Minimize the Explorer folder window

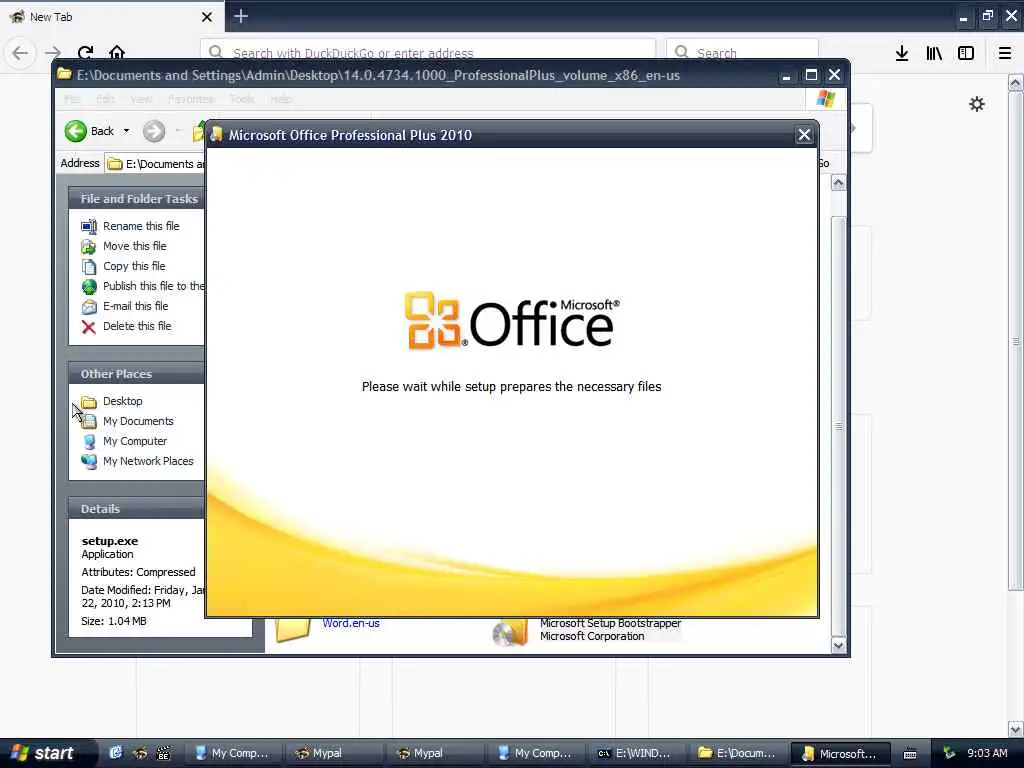(x=786, y=75)
